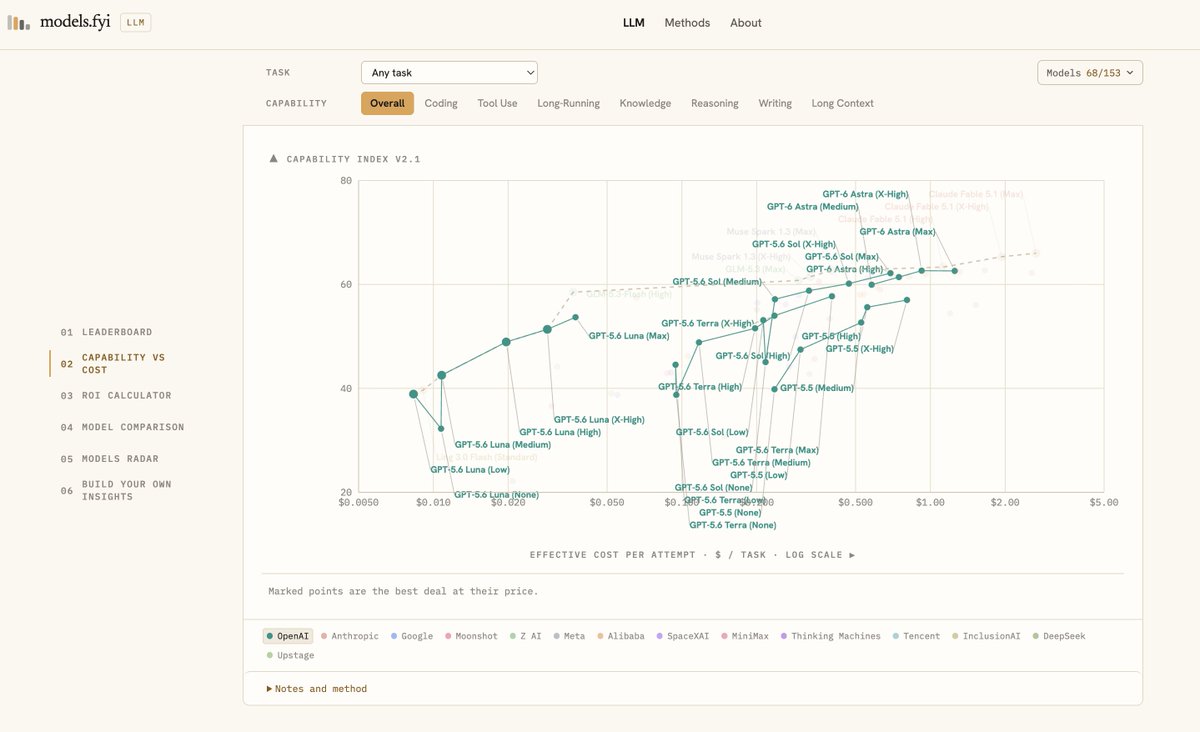Click the GPT-5.6 Luna (High) chart label
The image size is (1200, 732).
(x=560, y=432)
